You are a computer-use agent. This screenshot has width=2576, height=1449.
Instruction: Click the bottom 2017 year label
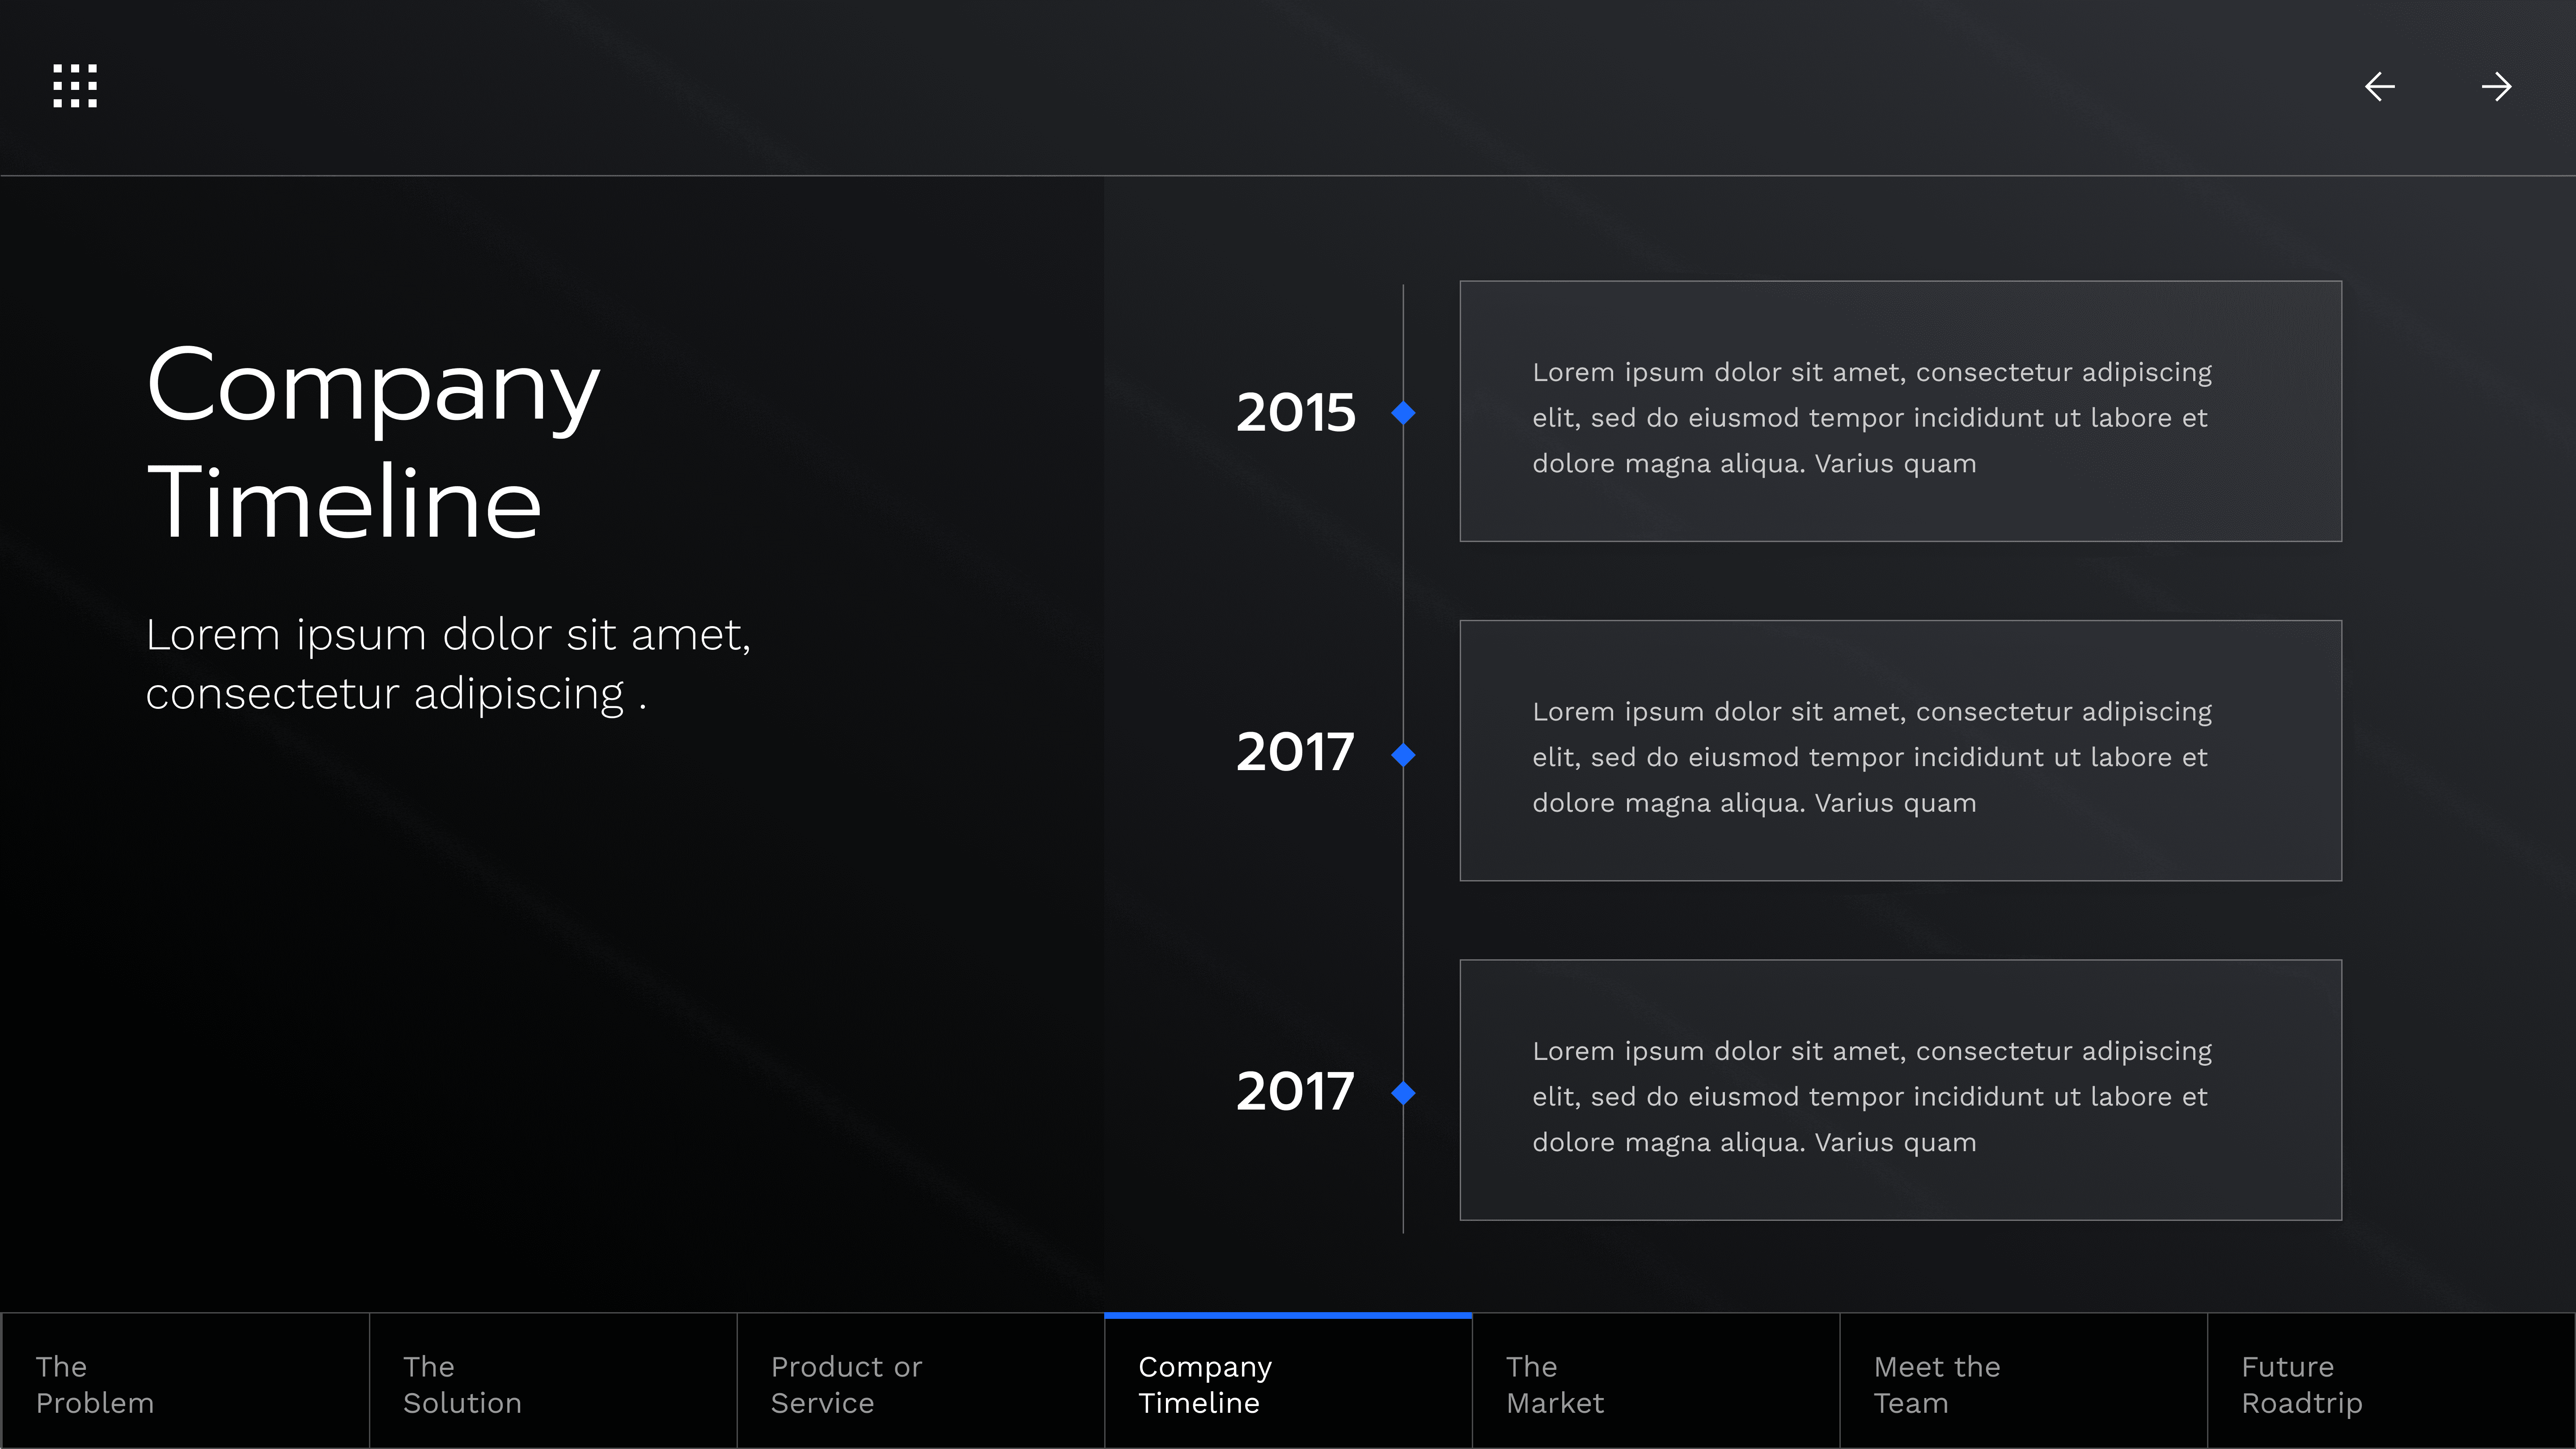tap(1296, 1091)
